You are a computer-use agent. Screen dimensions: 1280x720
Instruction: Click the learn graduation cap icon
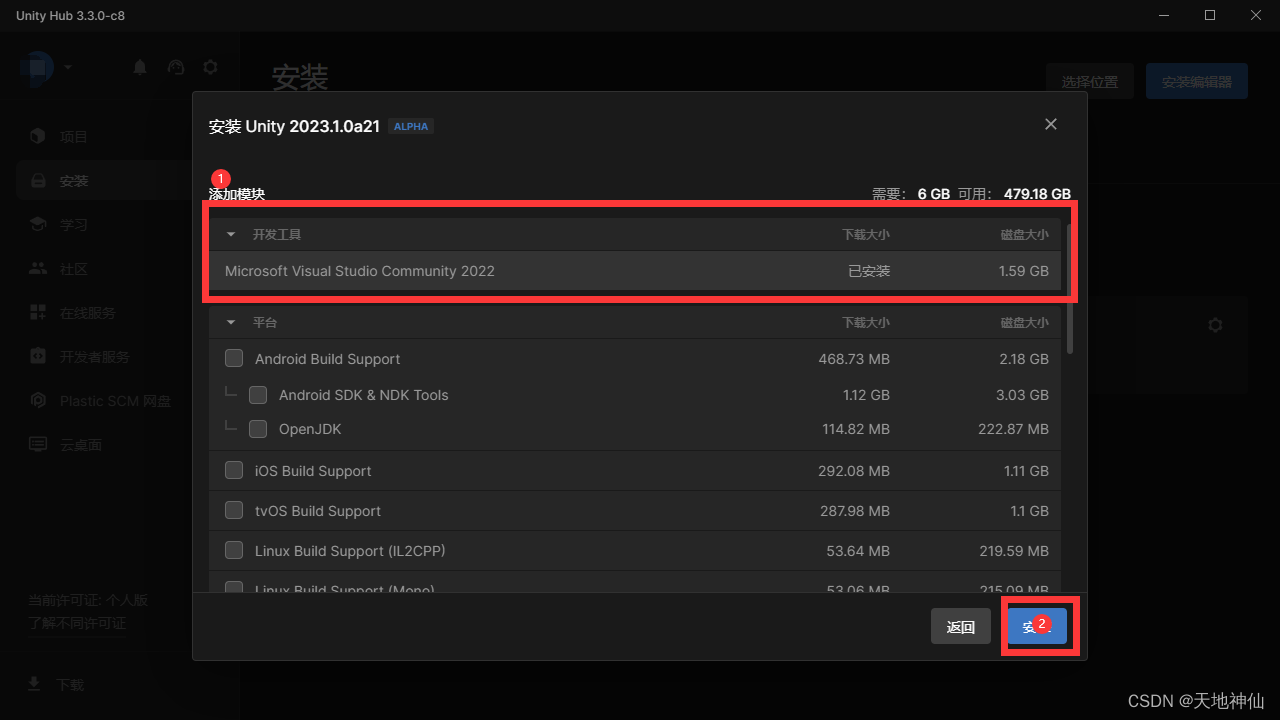[x=38, y=225]
